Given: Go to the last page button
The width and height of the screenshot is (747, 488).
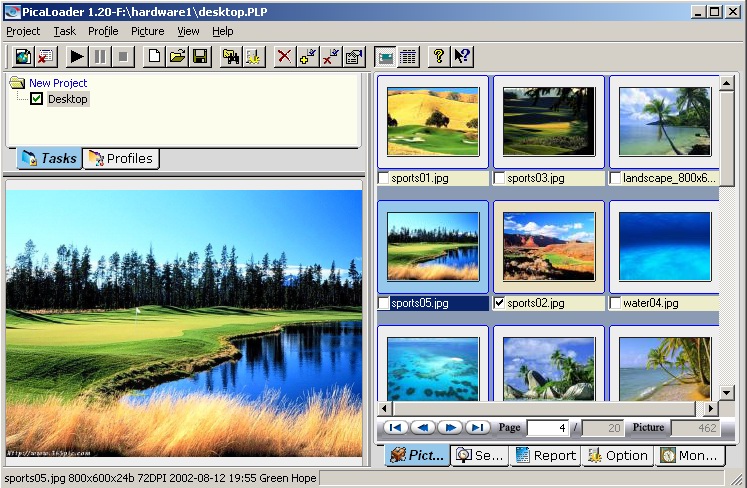Looking at the screenshot, I should pos(478,428).
